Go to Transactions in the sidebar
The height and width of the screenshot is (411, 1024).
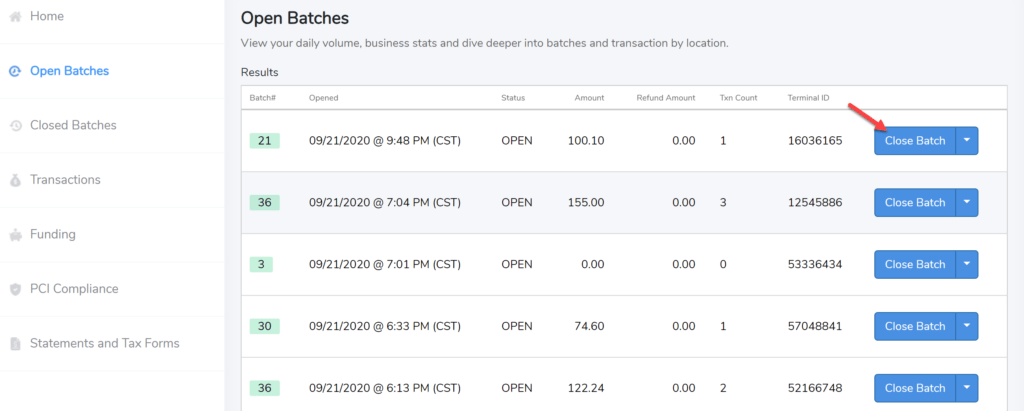(x=65, y=180)
